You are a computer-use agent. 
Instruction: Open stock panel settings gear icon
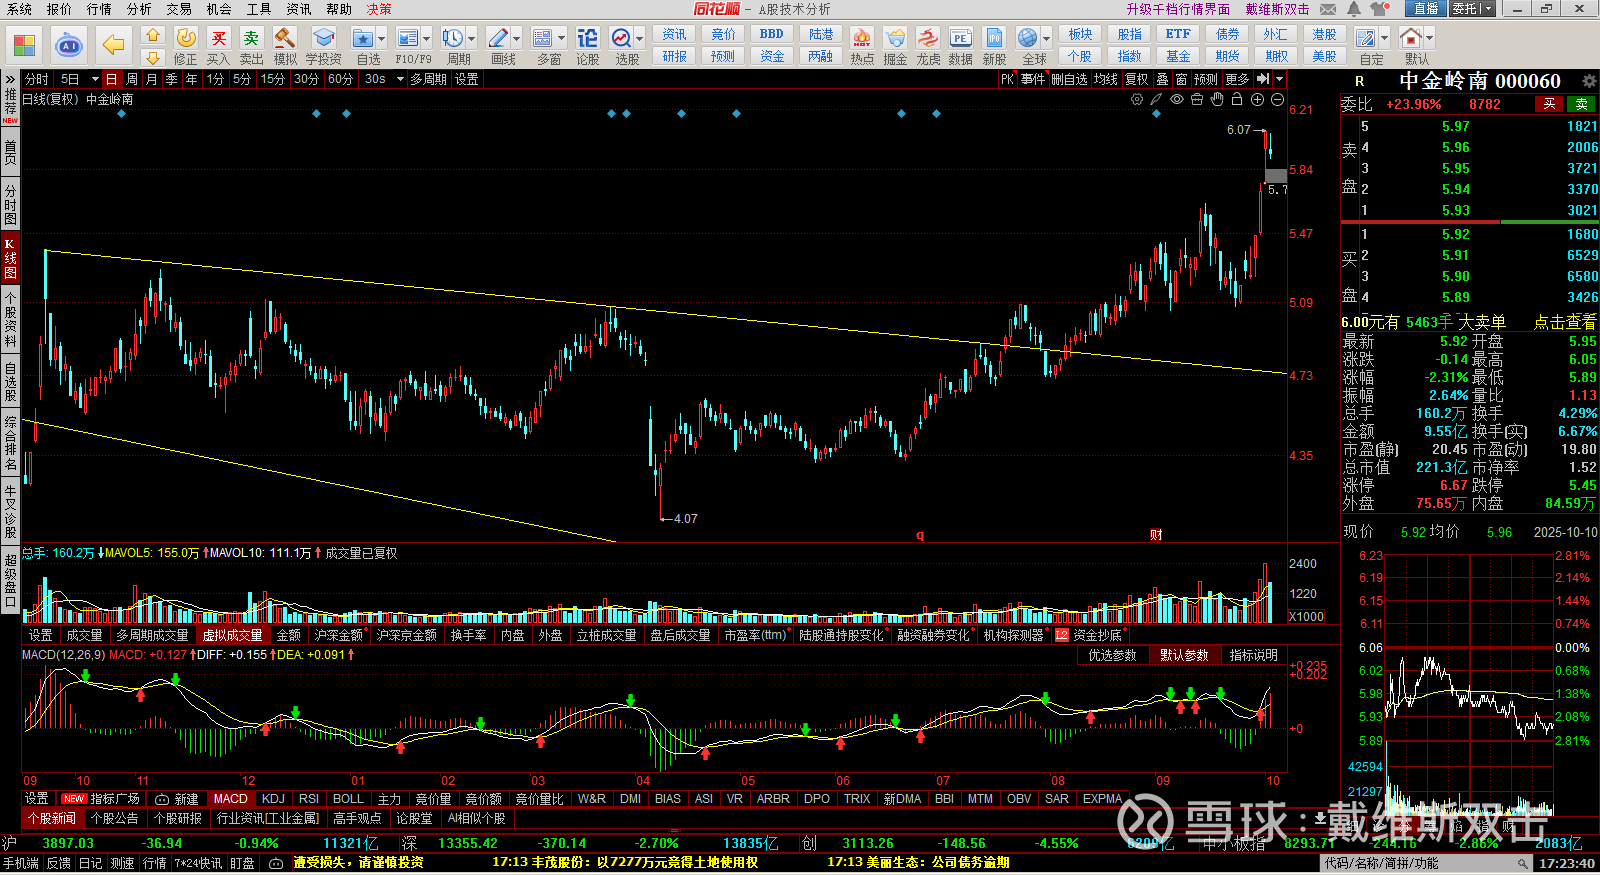[1589, 81]
